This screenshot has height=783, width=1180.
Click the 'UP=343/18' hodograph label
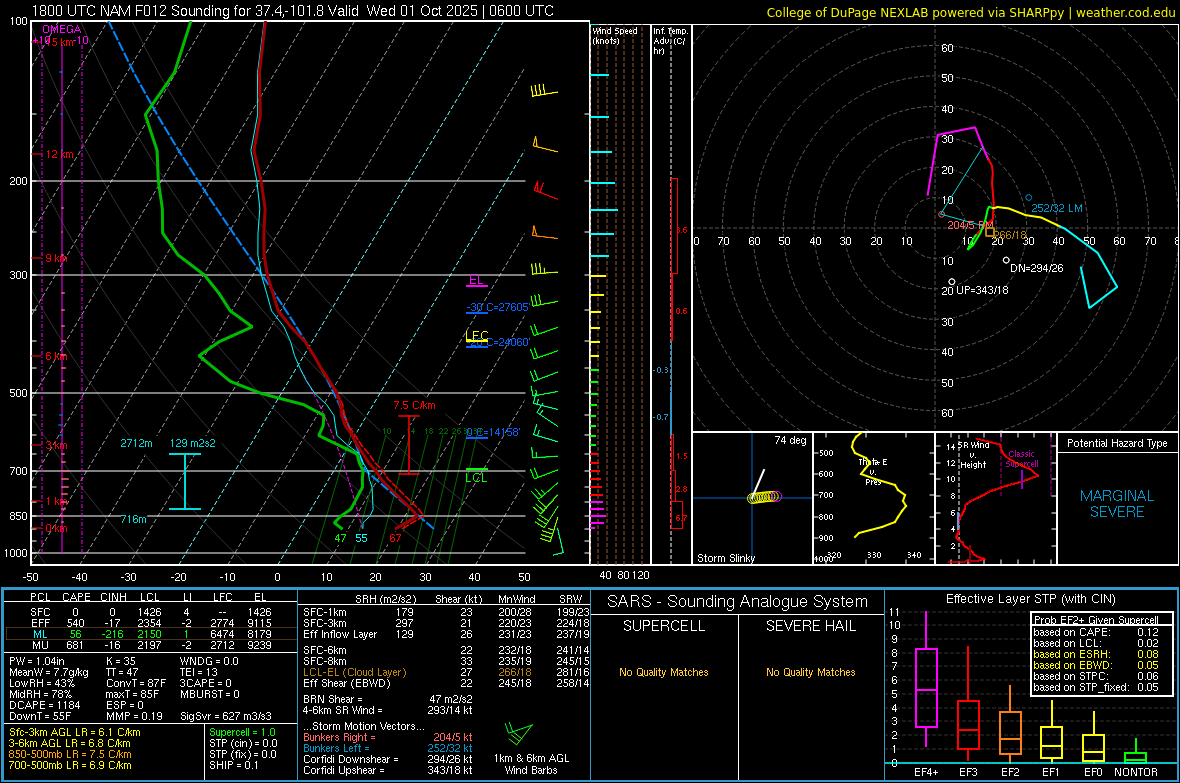982,290
